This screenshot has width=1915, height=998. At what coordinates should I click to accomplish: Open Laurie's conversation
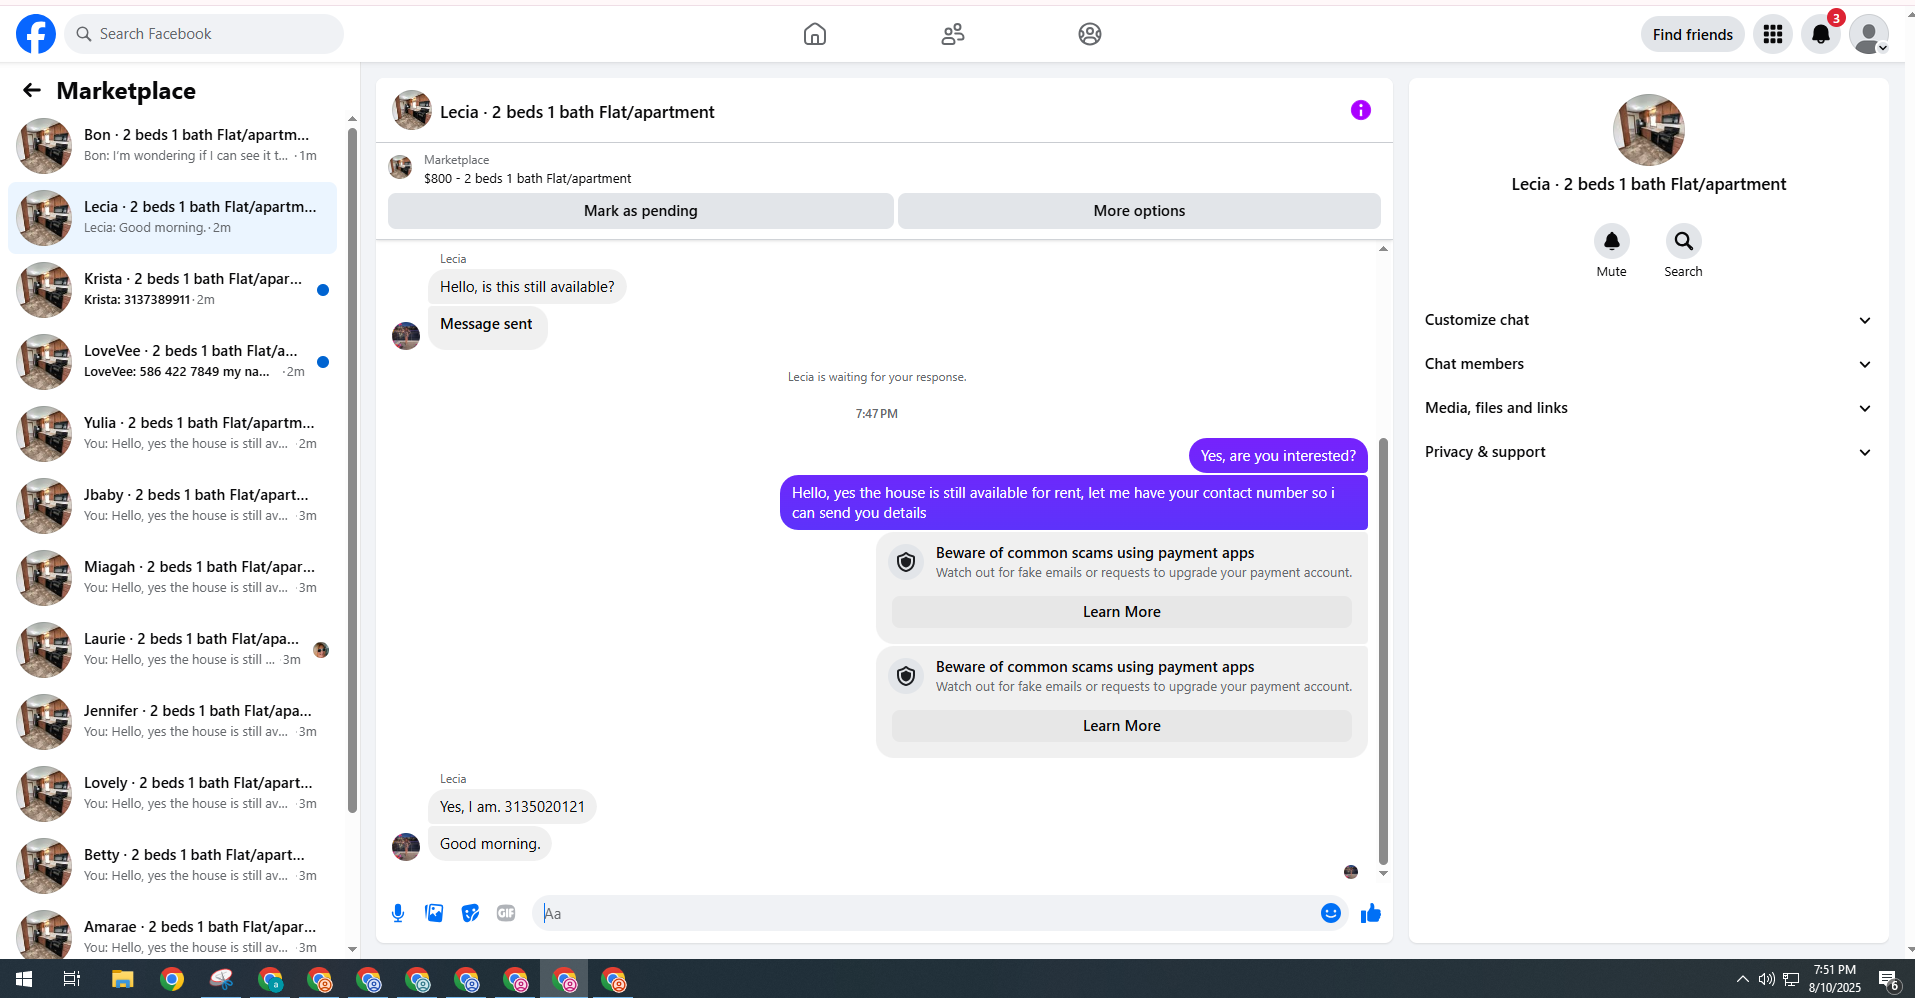pyautogui.click(x=172, y=649)
